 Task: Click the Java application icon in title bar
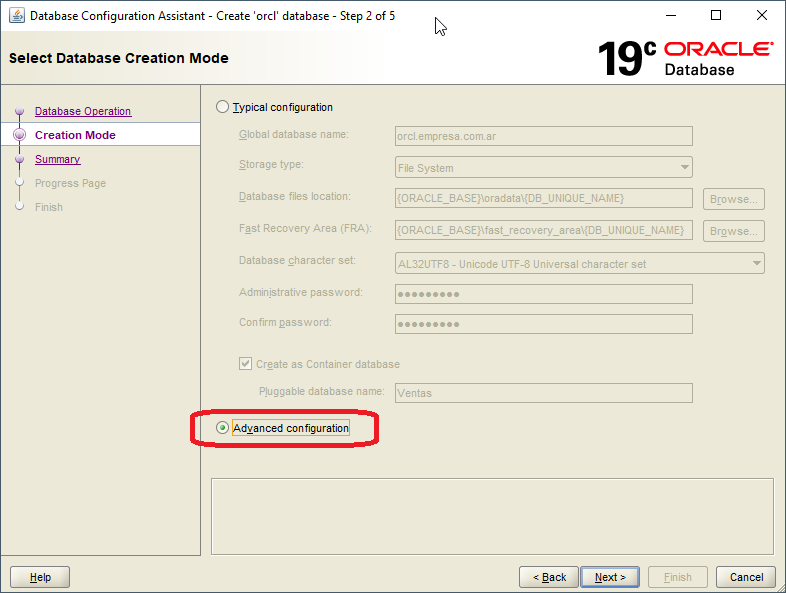pyautogui.click(x=17, y=16)
